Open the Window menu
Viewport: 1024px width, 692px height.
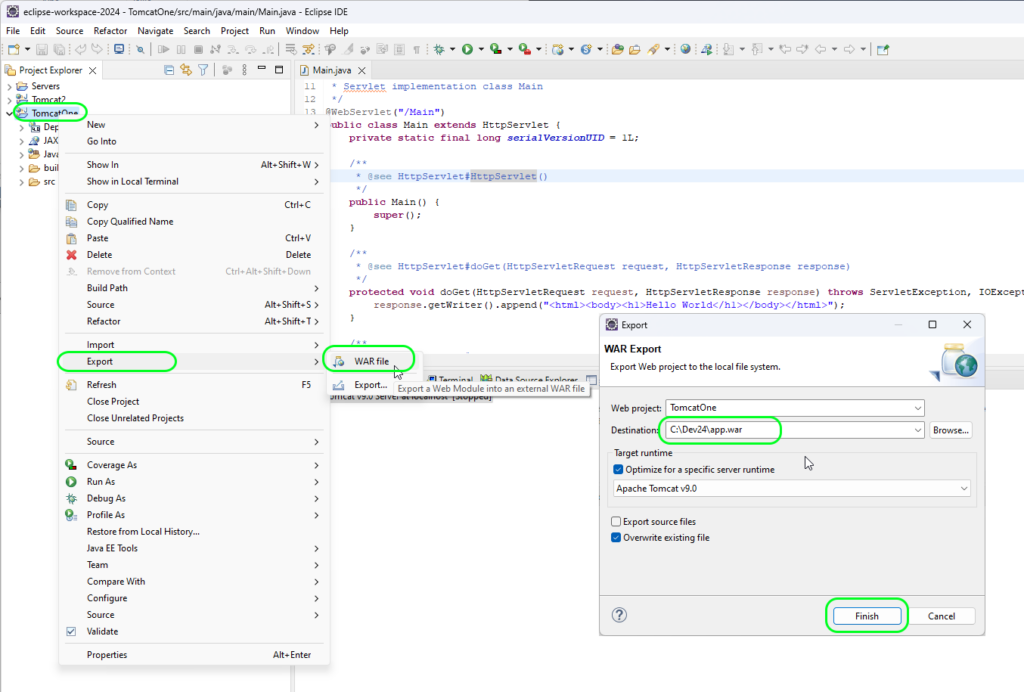point(302,31)
